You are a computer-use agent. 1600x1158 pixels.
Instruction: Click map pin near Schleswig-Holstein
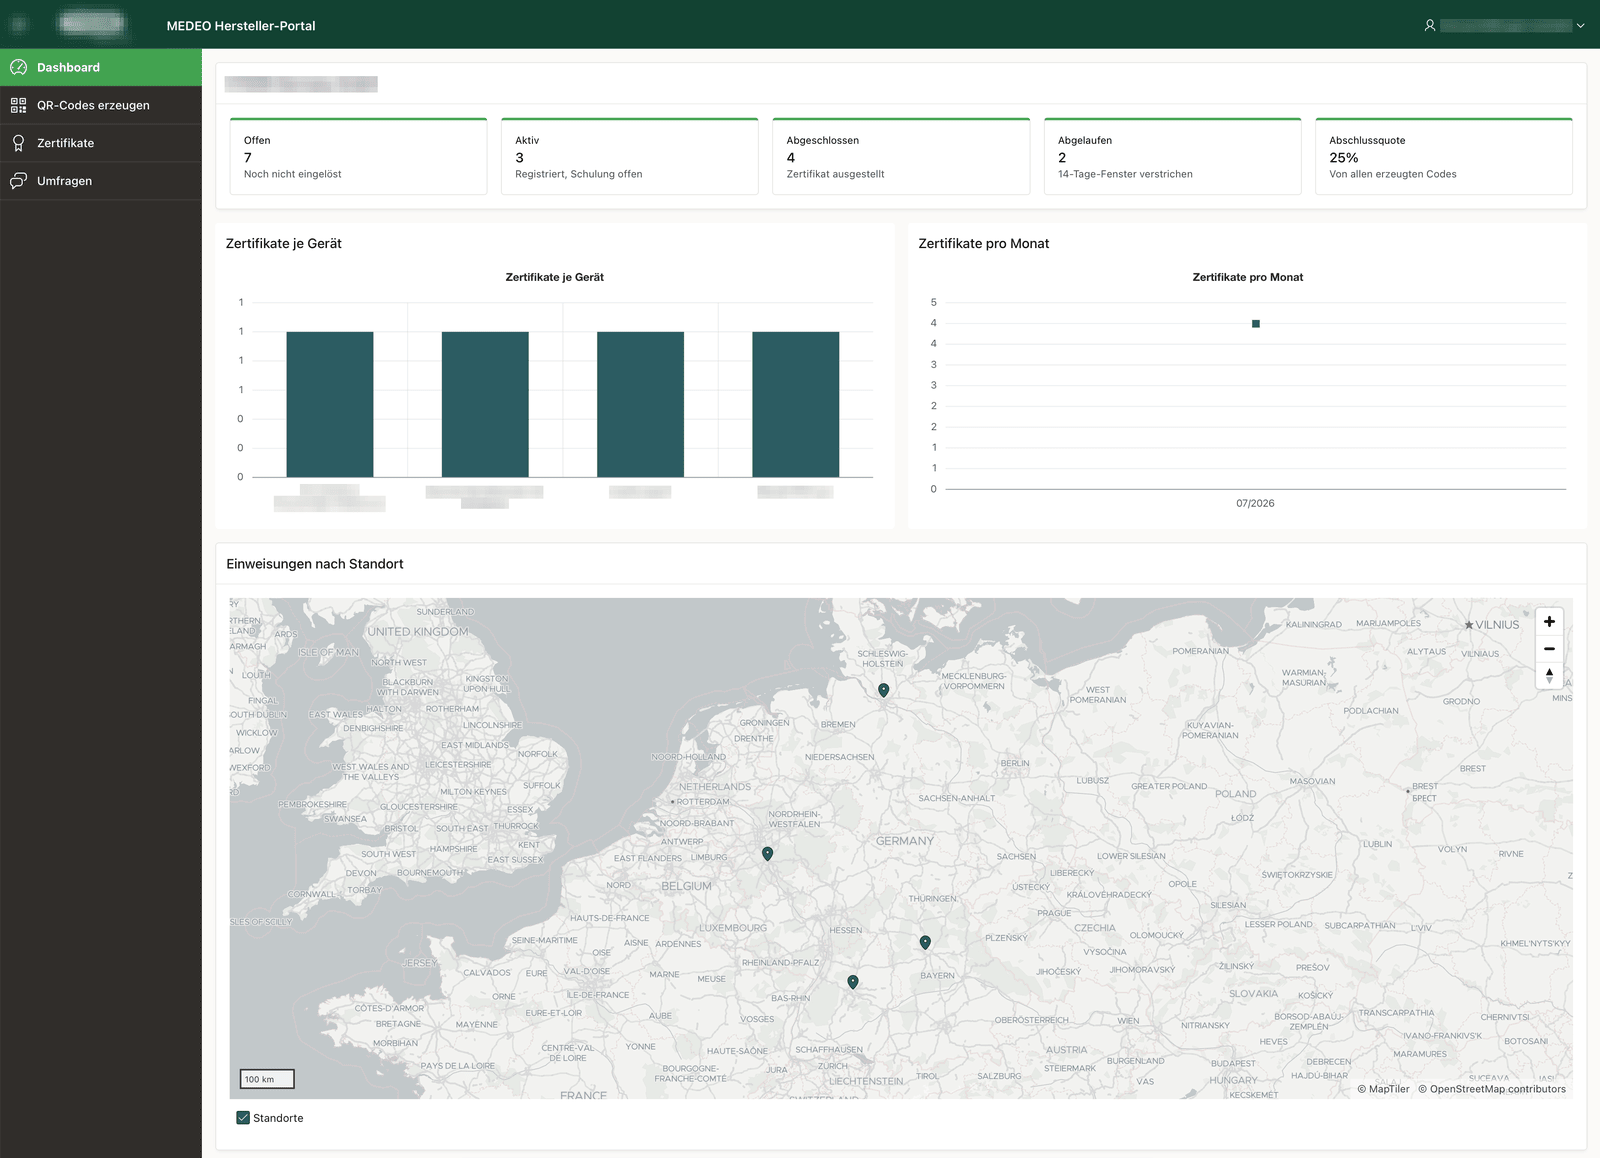[884, 690]
